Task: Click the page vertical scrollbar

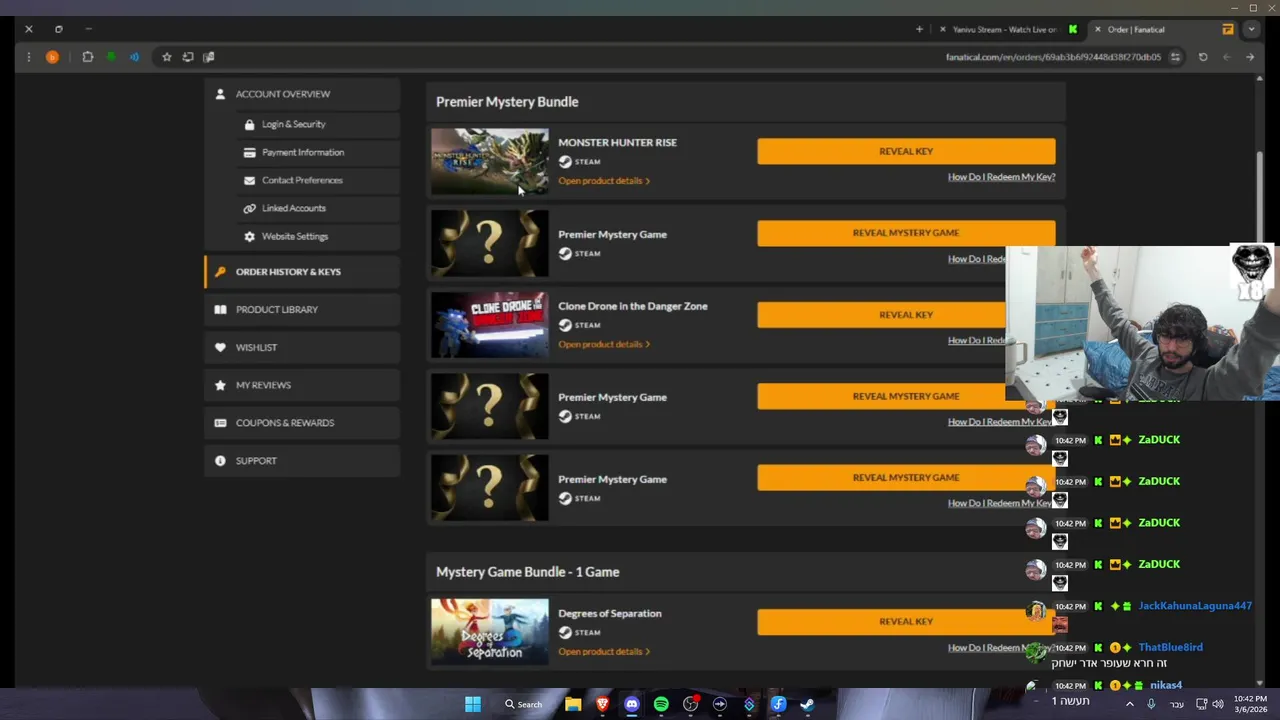Action: [1259, 195]
